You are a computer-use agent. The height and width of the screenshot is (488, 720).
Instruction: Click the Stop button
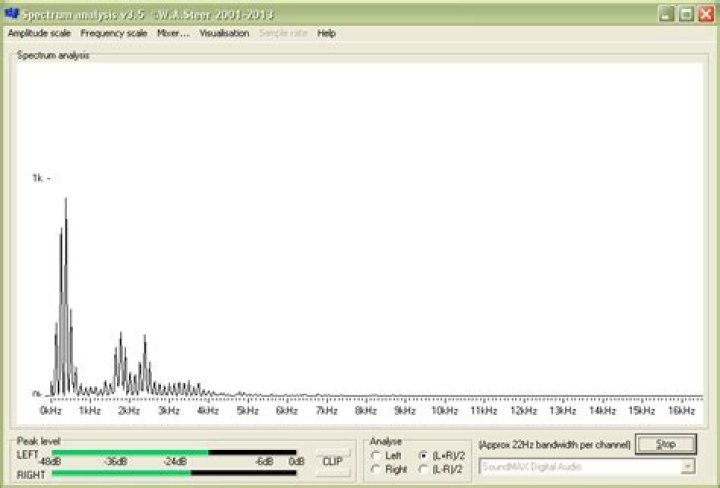pos(666,444)
